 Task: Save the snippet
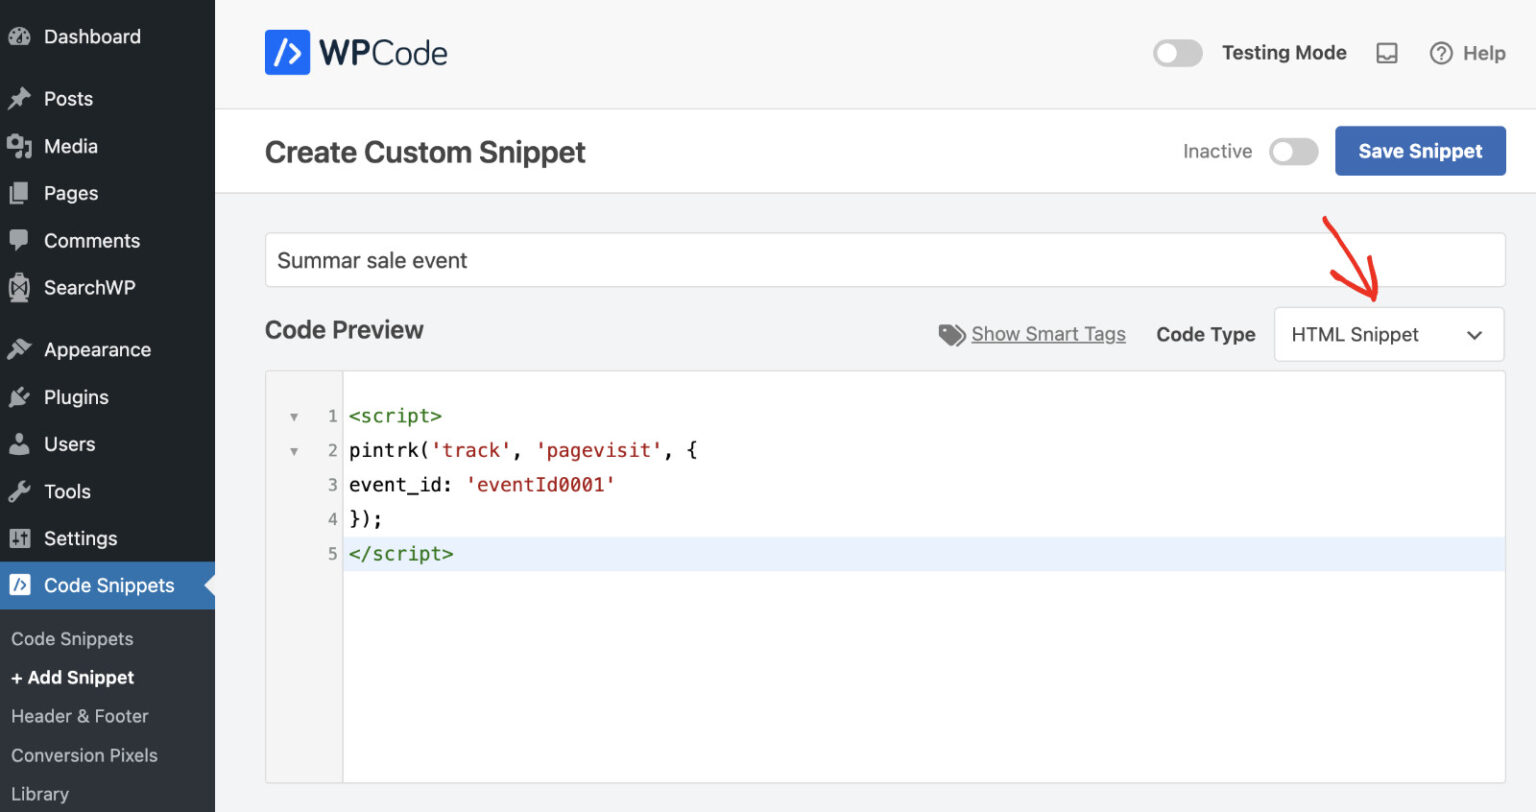pos(1420,151)
